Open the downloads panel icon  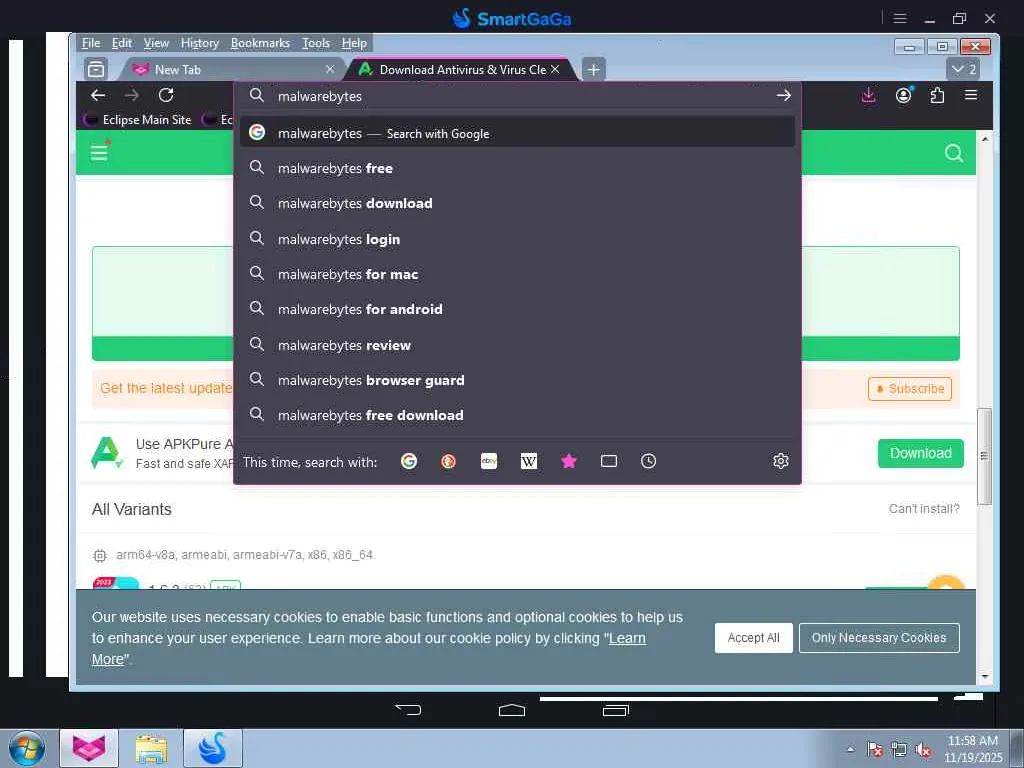869,95
